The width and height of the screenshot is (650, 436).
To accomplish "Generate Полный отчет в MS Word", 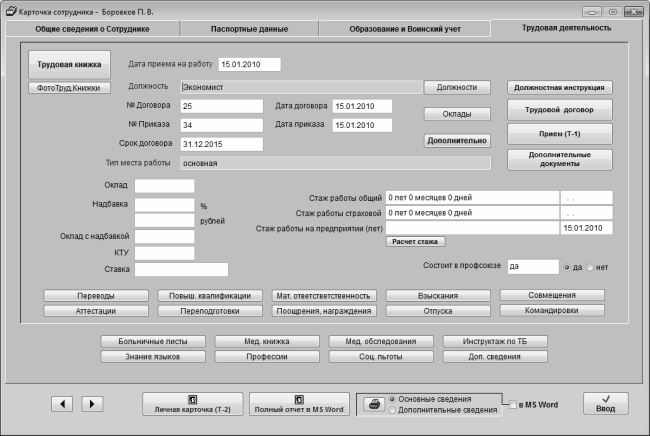I will click(x=300, y=404).
